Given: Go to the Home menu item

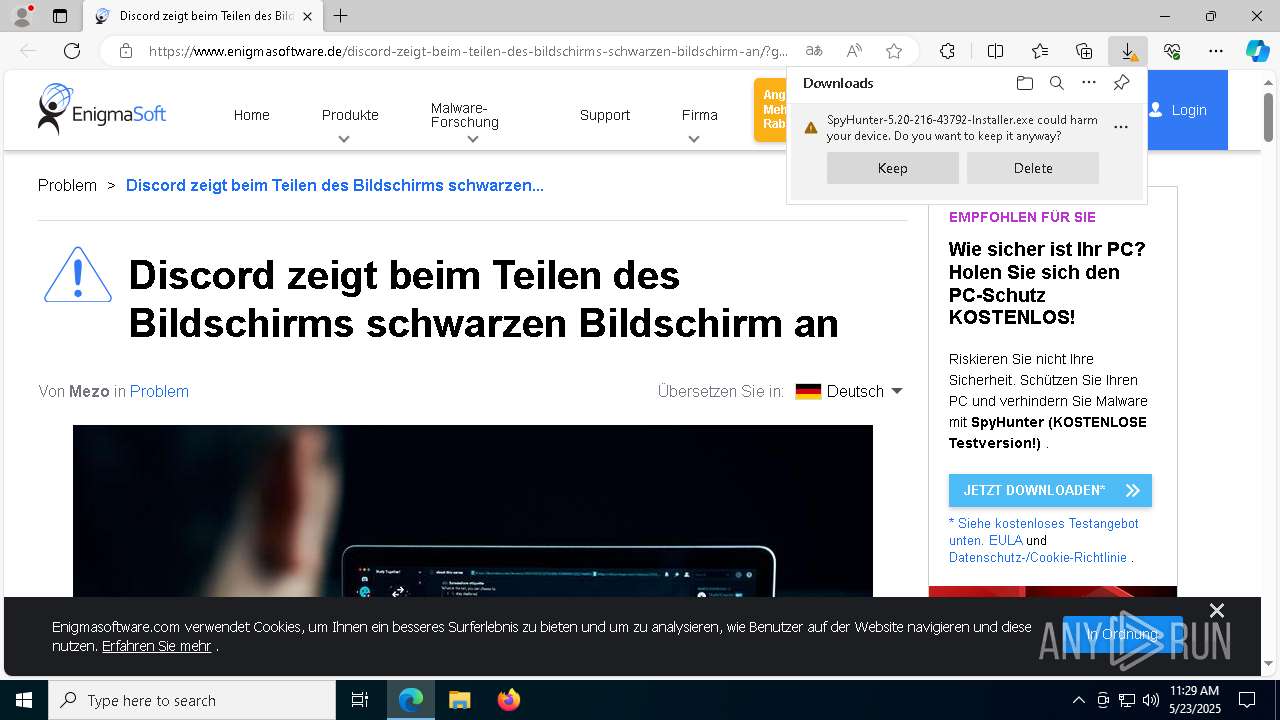Looking at the screenshot, I should [x=252, y=115].
